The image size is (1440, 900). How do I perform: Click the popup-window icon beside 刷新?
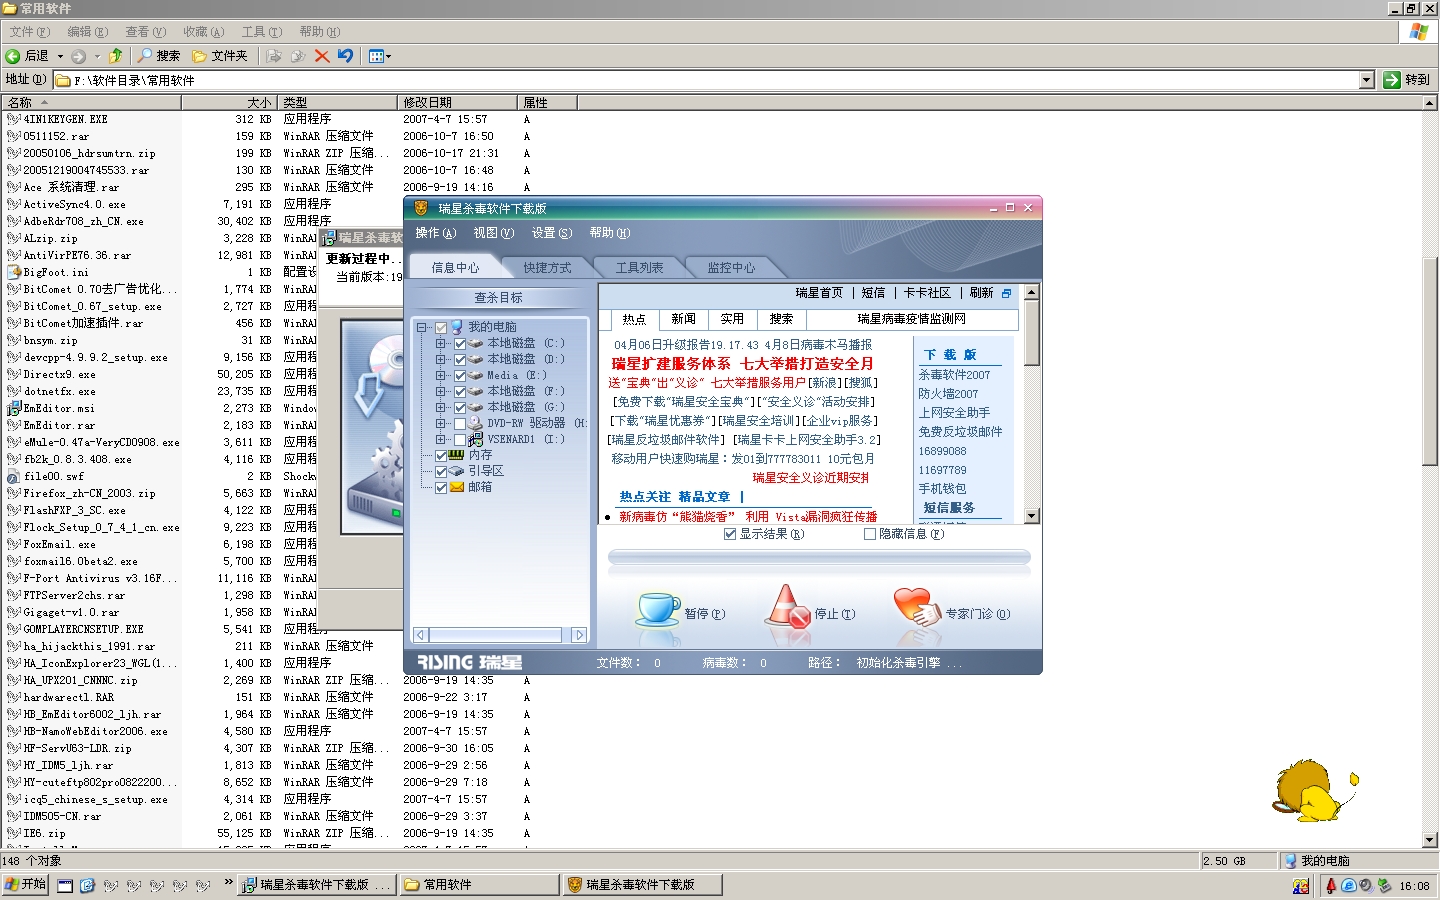(x=1006, y=293)
